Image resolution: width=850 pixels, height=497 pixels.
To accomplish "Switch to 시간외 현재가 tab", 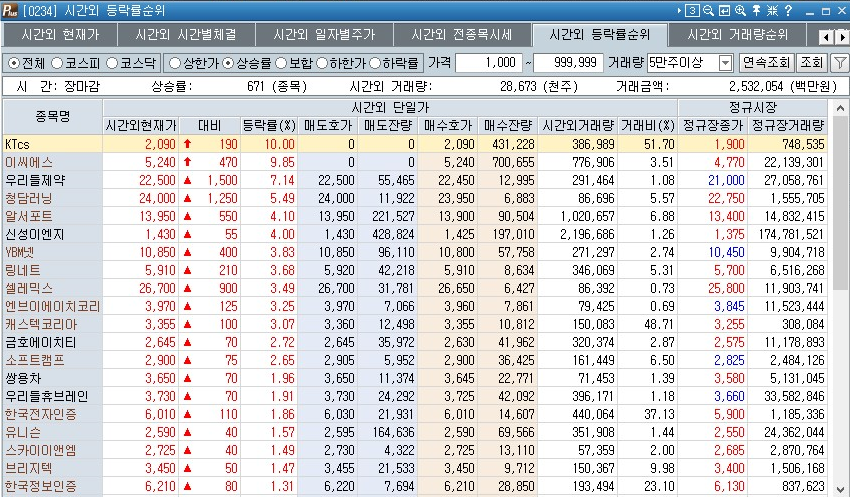I will click(60, 35).
